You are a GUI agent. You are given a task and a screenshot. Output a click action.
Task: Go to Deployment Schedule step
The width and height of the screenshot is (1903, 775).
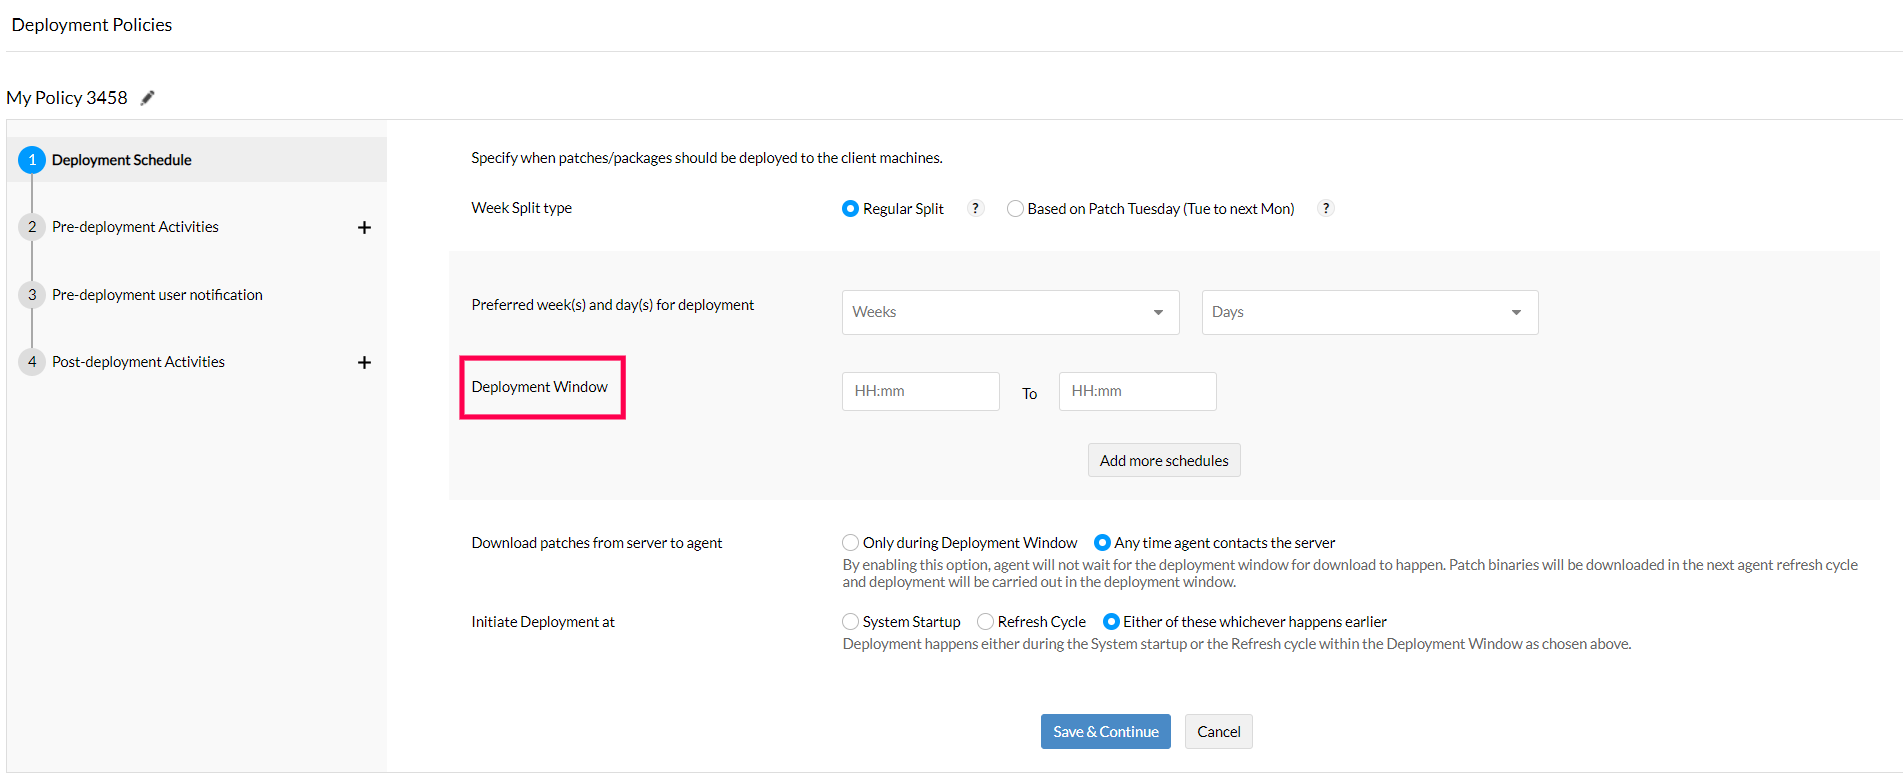[121, 160]
